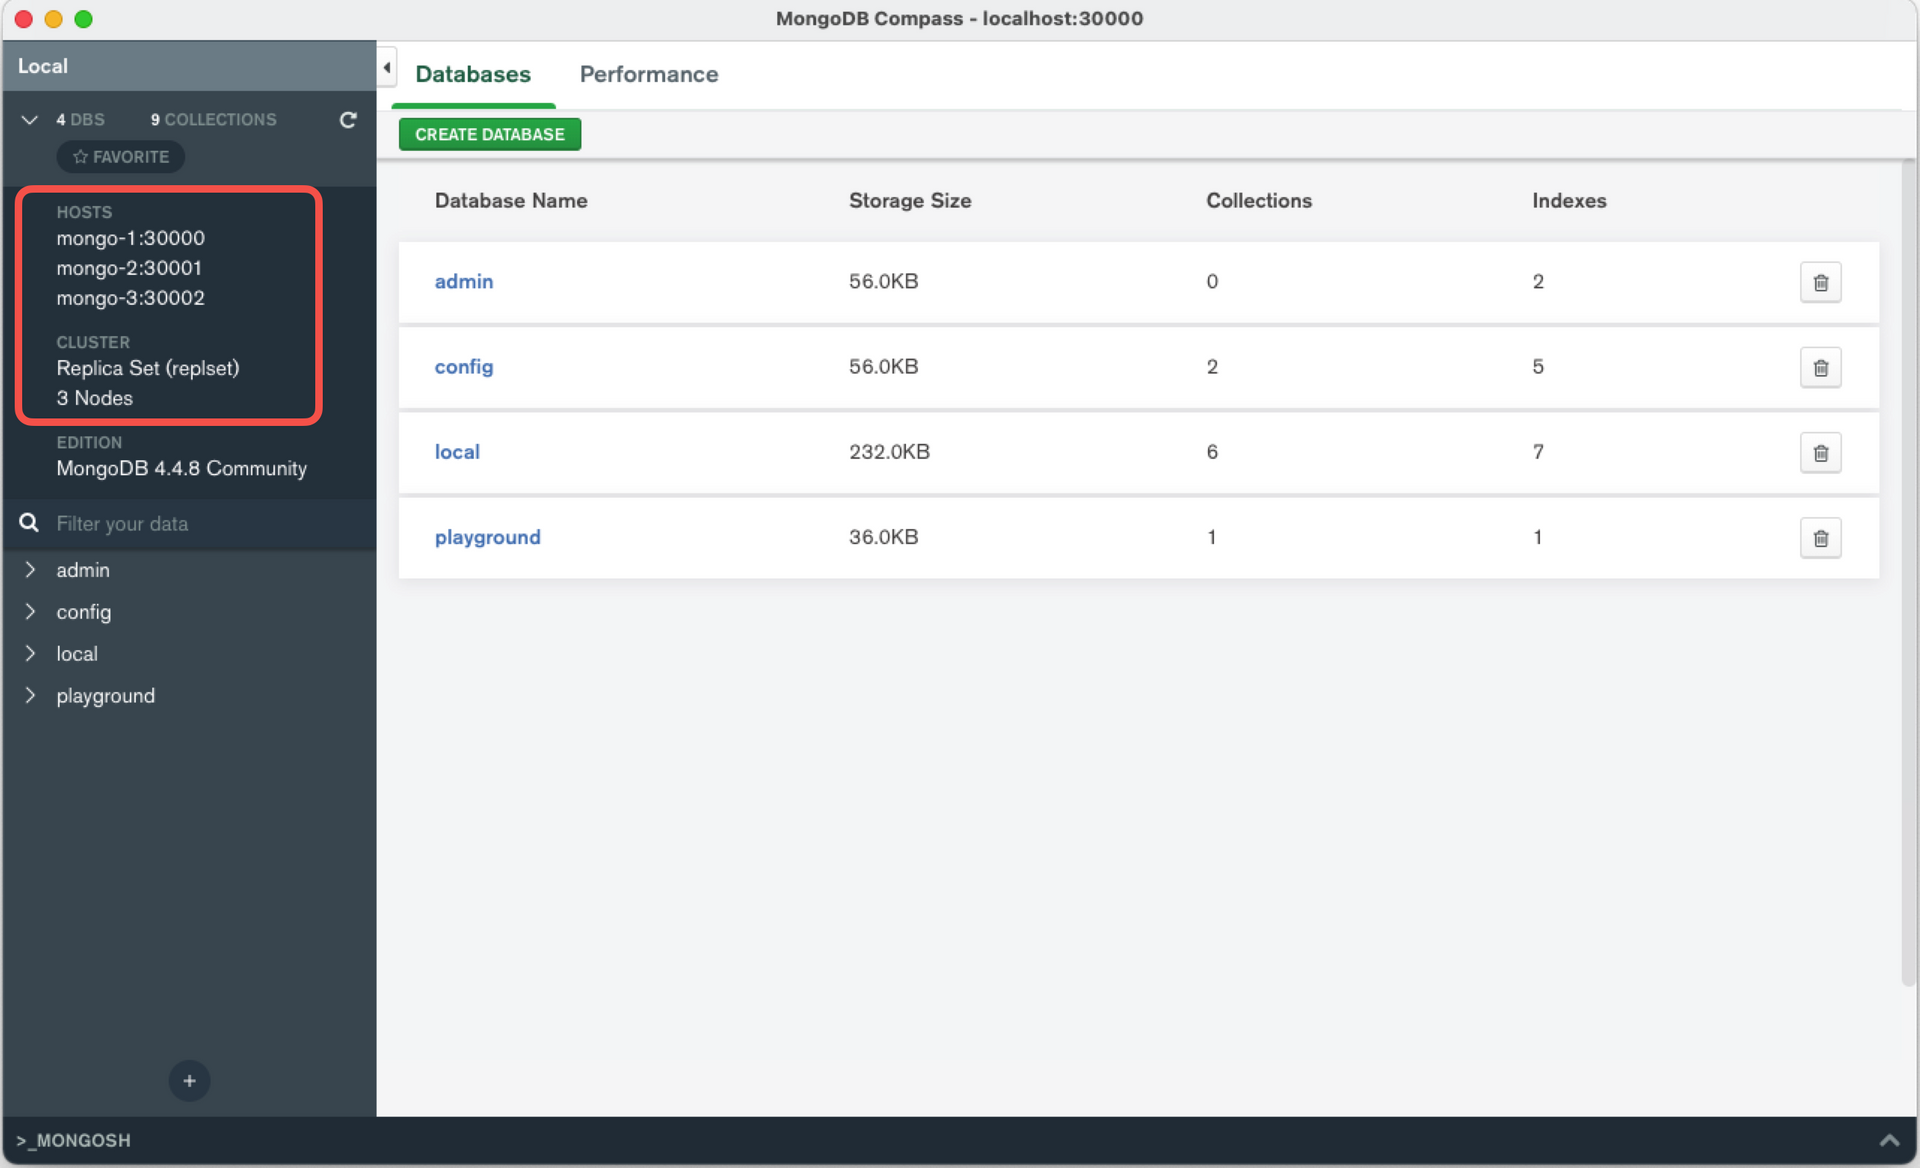Refresh the databases list in the sidebar

tap(348, 120)
